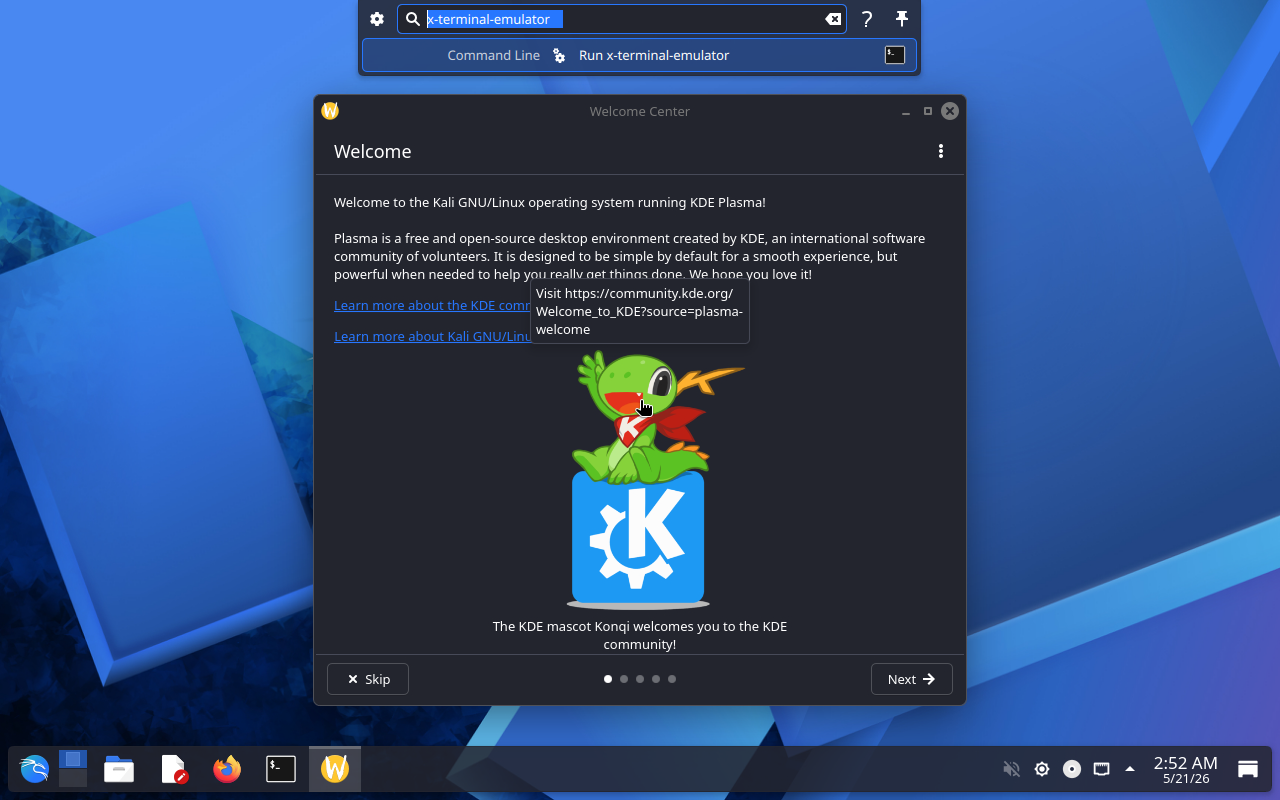Run x-terminal-emulator command result
This screenshot has width=1280, height=800.
tap(639, 55)
